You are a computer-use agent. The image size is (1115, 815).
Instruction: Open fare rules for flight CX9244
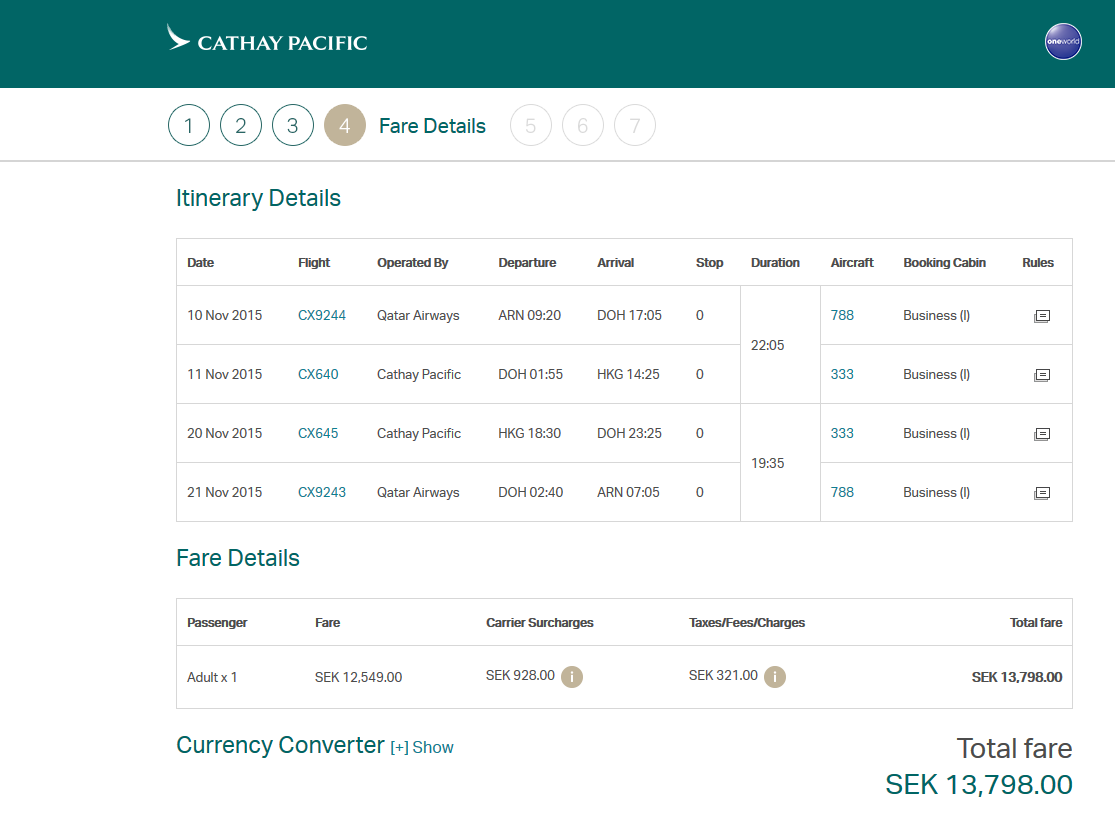[x=1041, y=316]
